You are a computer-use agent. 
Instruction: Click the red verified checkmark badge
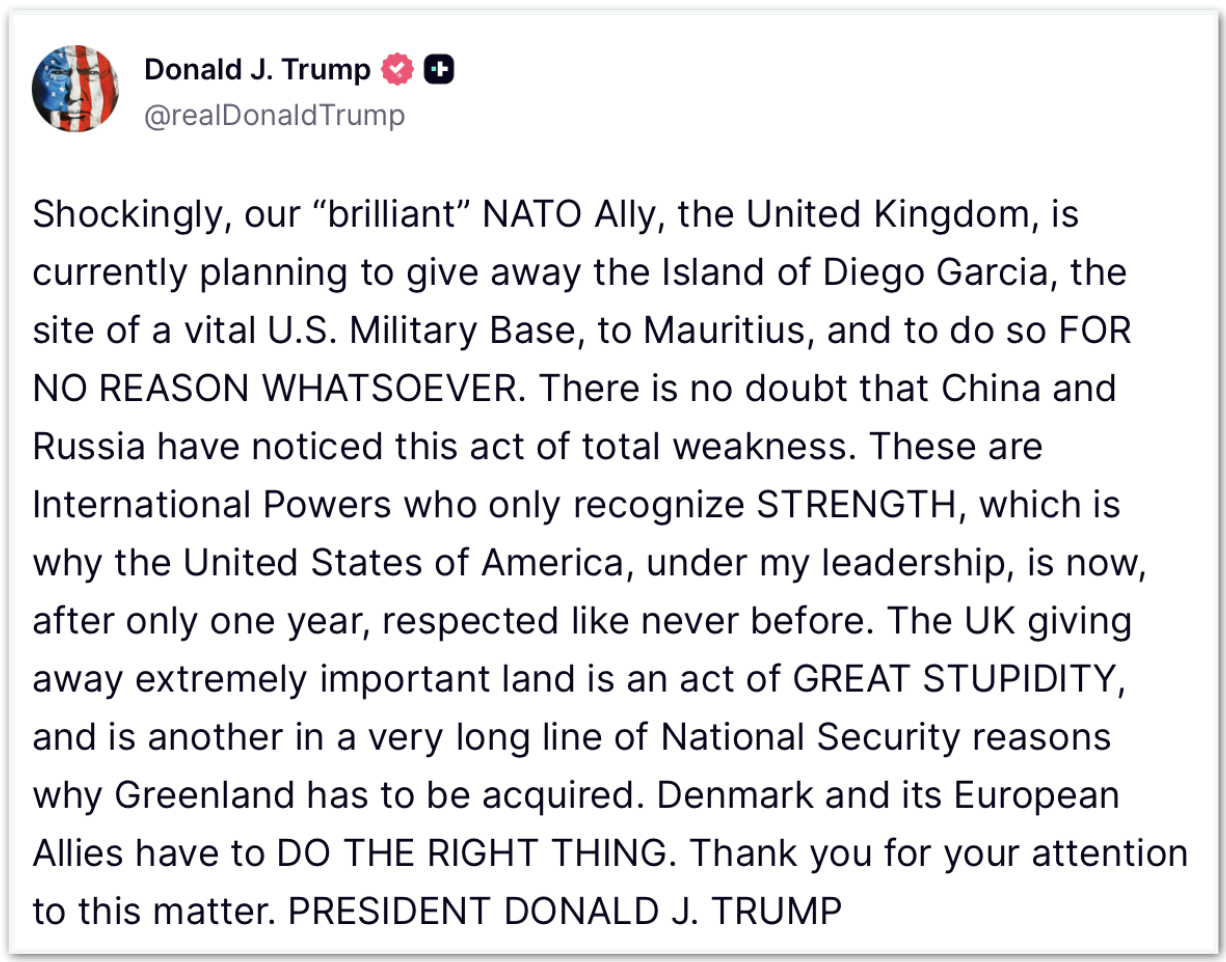pyautogui.click(x=398, y=70)
